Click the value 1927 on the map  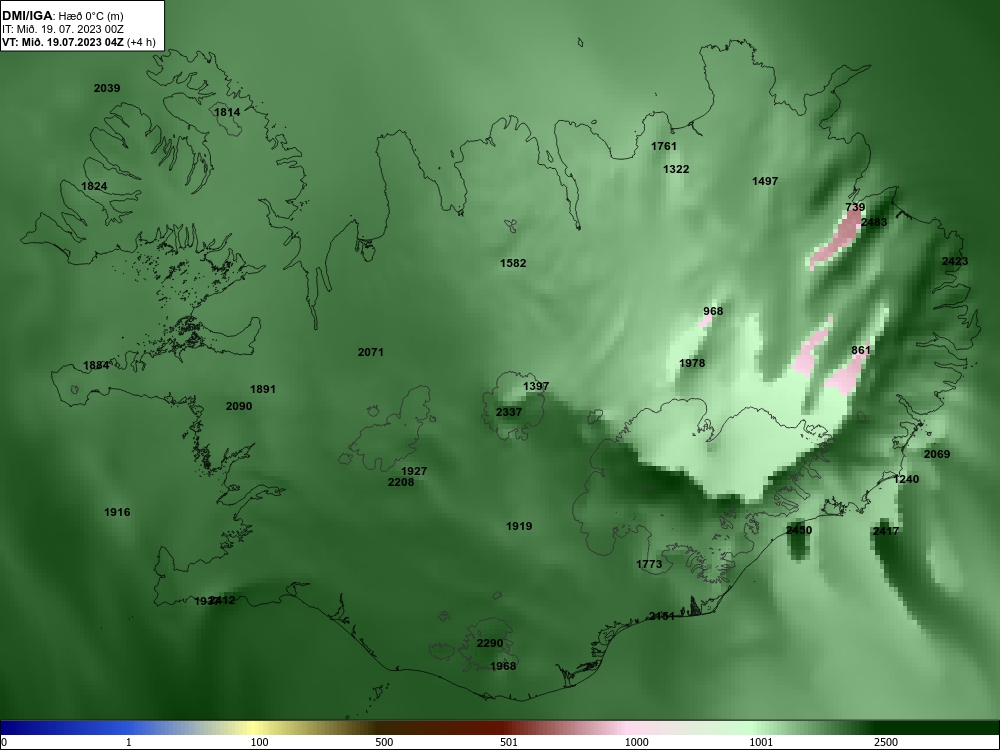[414, 471]
